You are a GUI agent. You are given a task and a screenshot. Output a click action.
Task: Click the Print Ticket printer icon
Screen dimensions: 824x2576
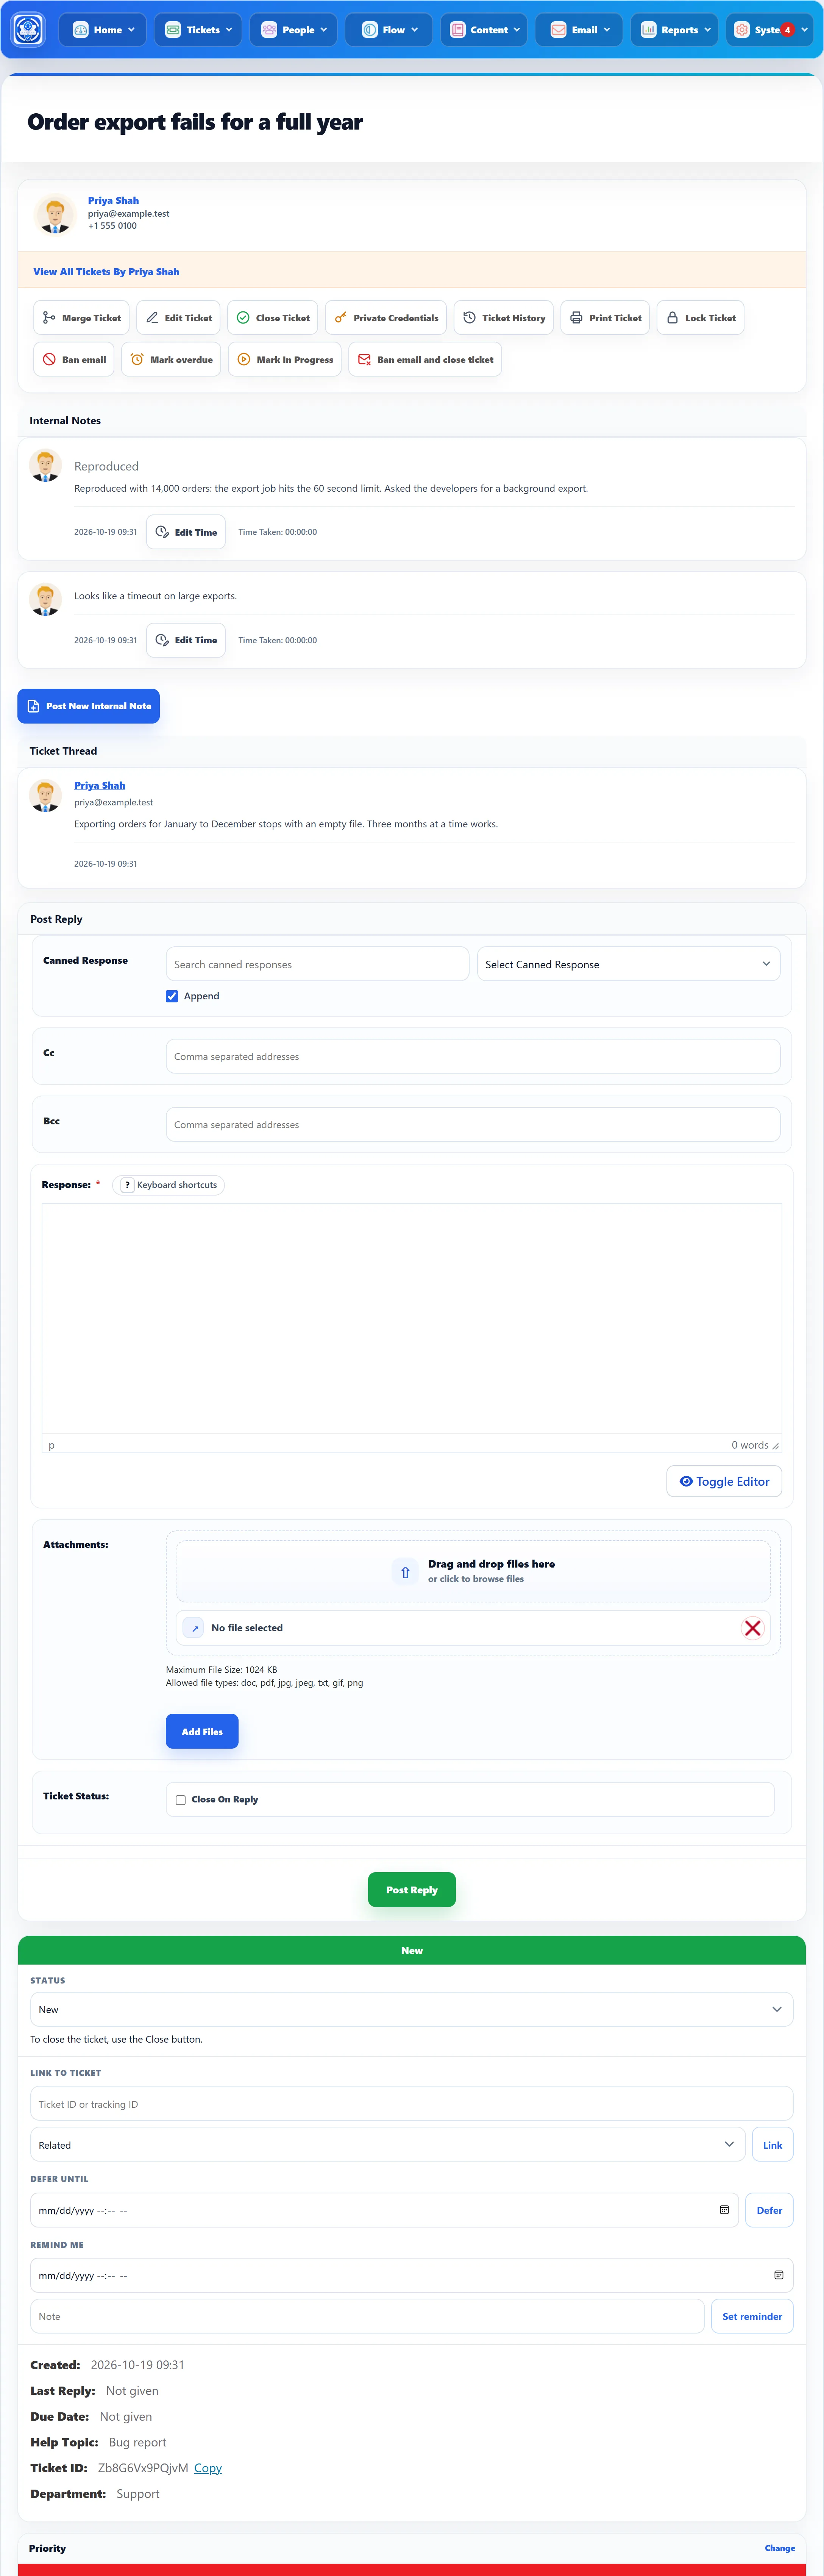pos(576,318)
